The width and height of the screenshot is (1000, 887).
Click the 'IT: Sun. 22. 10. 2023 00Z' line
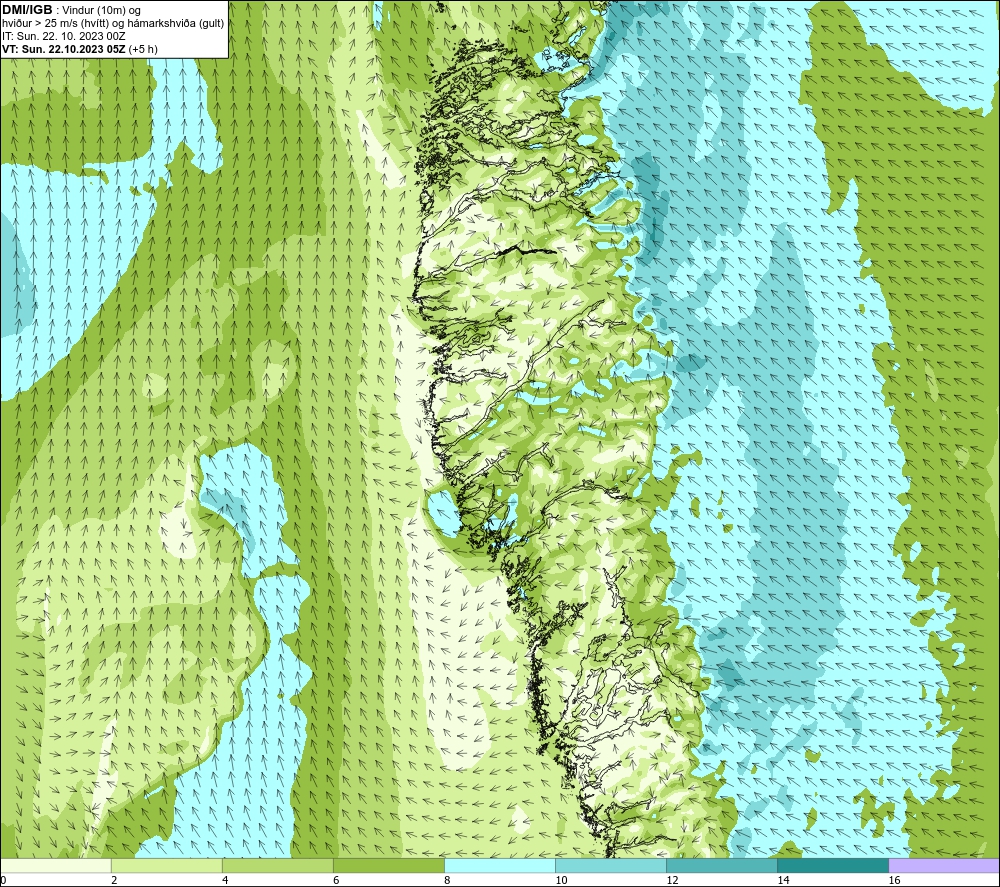(64, 36)
